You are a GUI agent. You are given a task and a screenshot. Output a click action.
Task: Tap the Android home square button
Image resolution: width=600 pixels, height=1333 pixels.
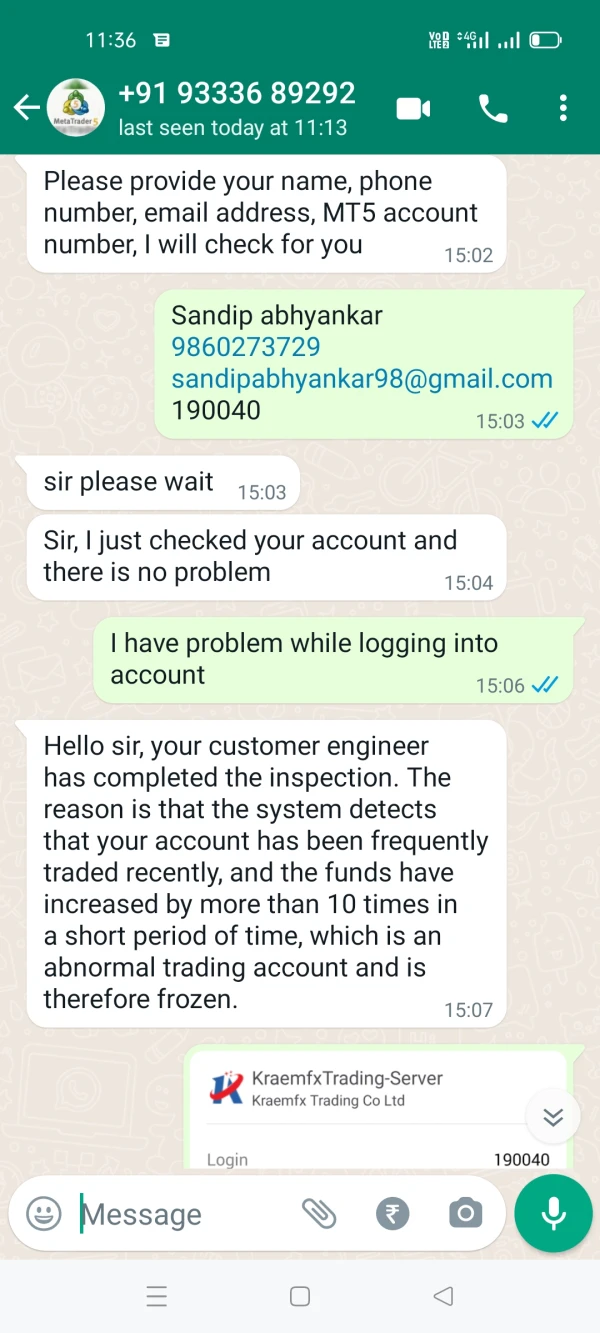pyautogui.click(x=300, y=1297)
